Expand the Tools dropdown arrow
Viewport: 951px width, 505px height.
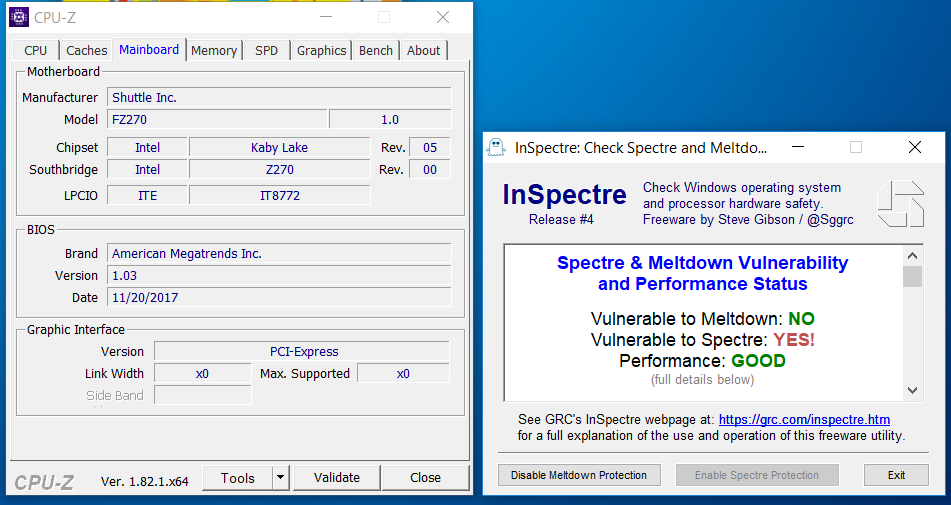(280, 478)
